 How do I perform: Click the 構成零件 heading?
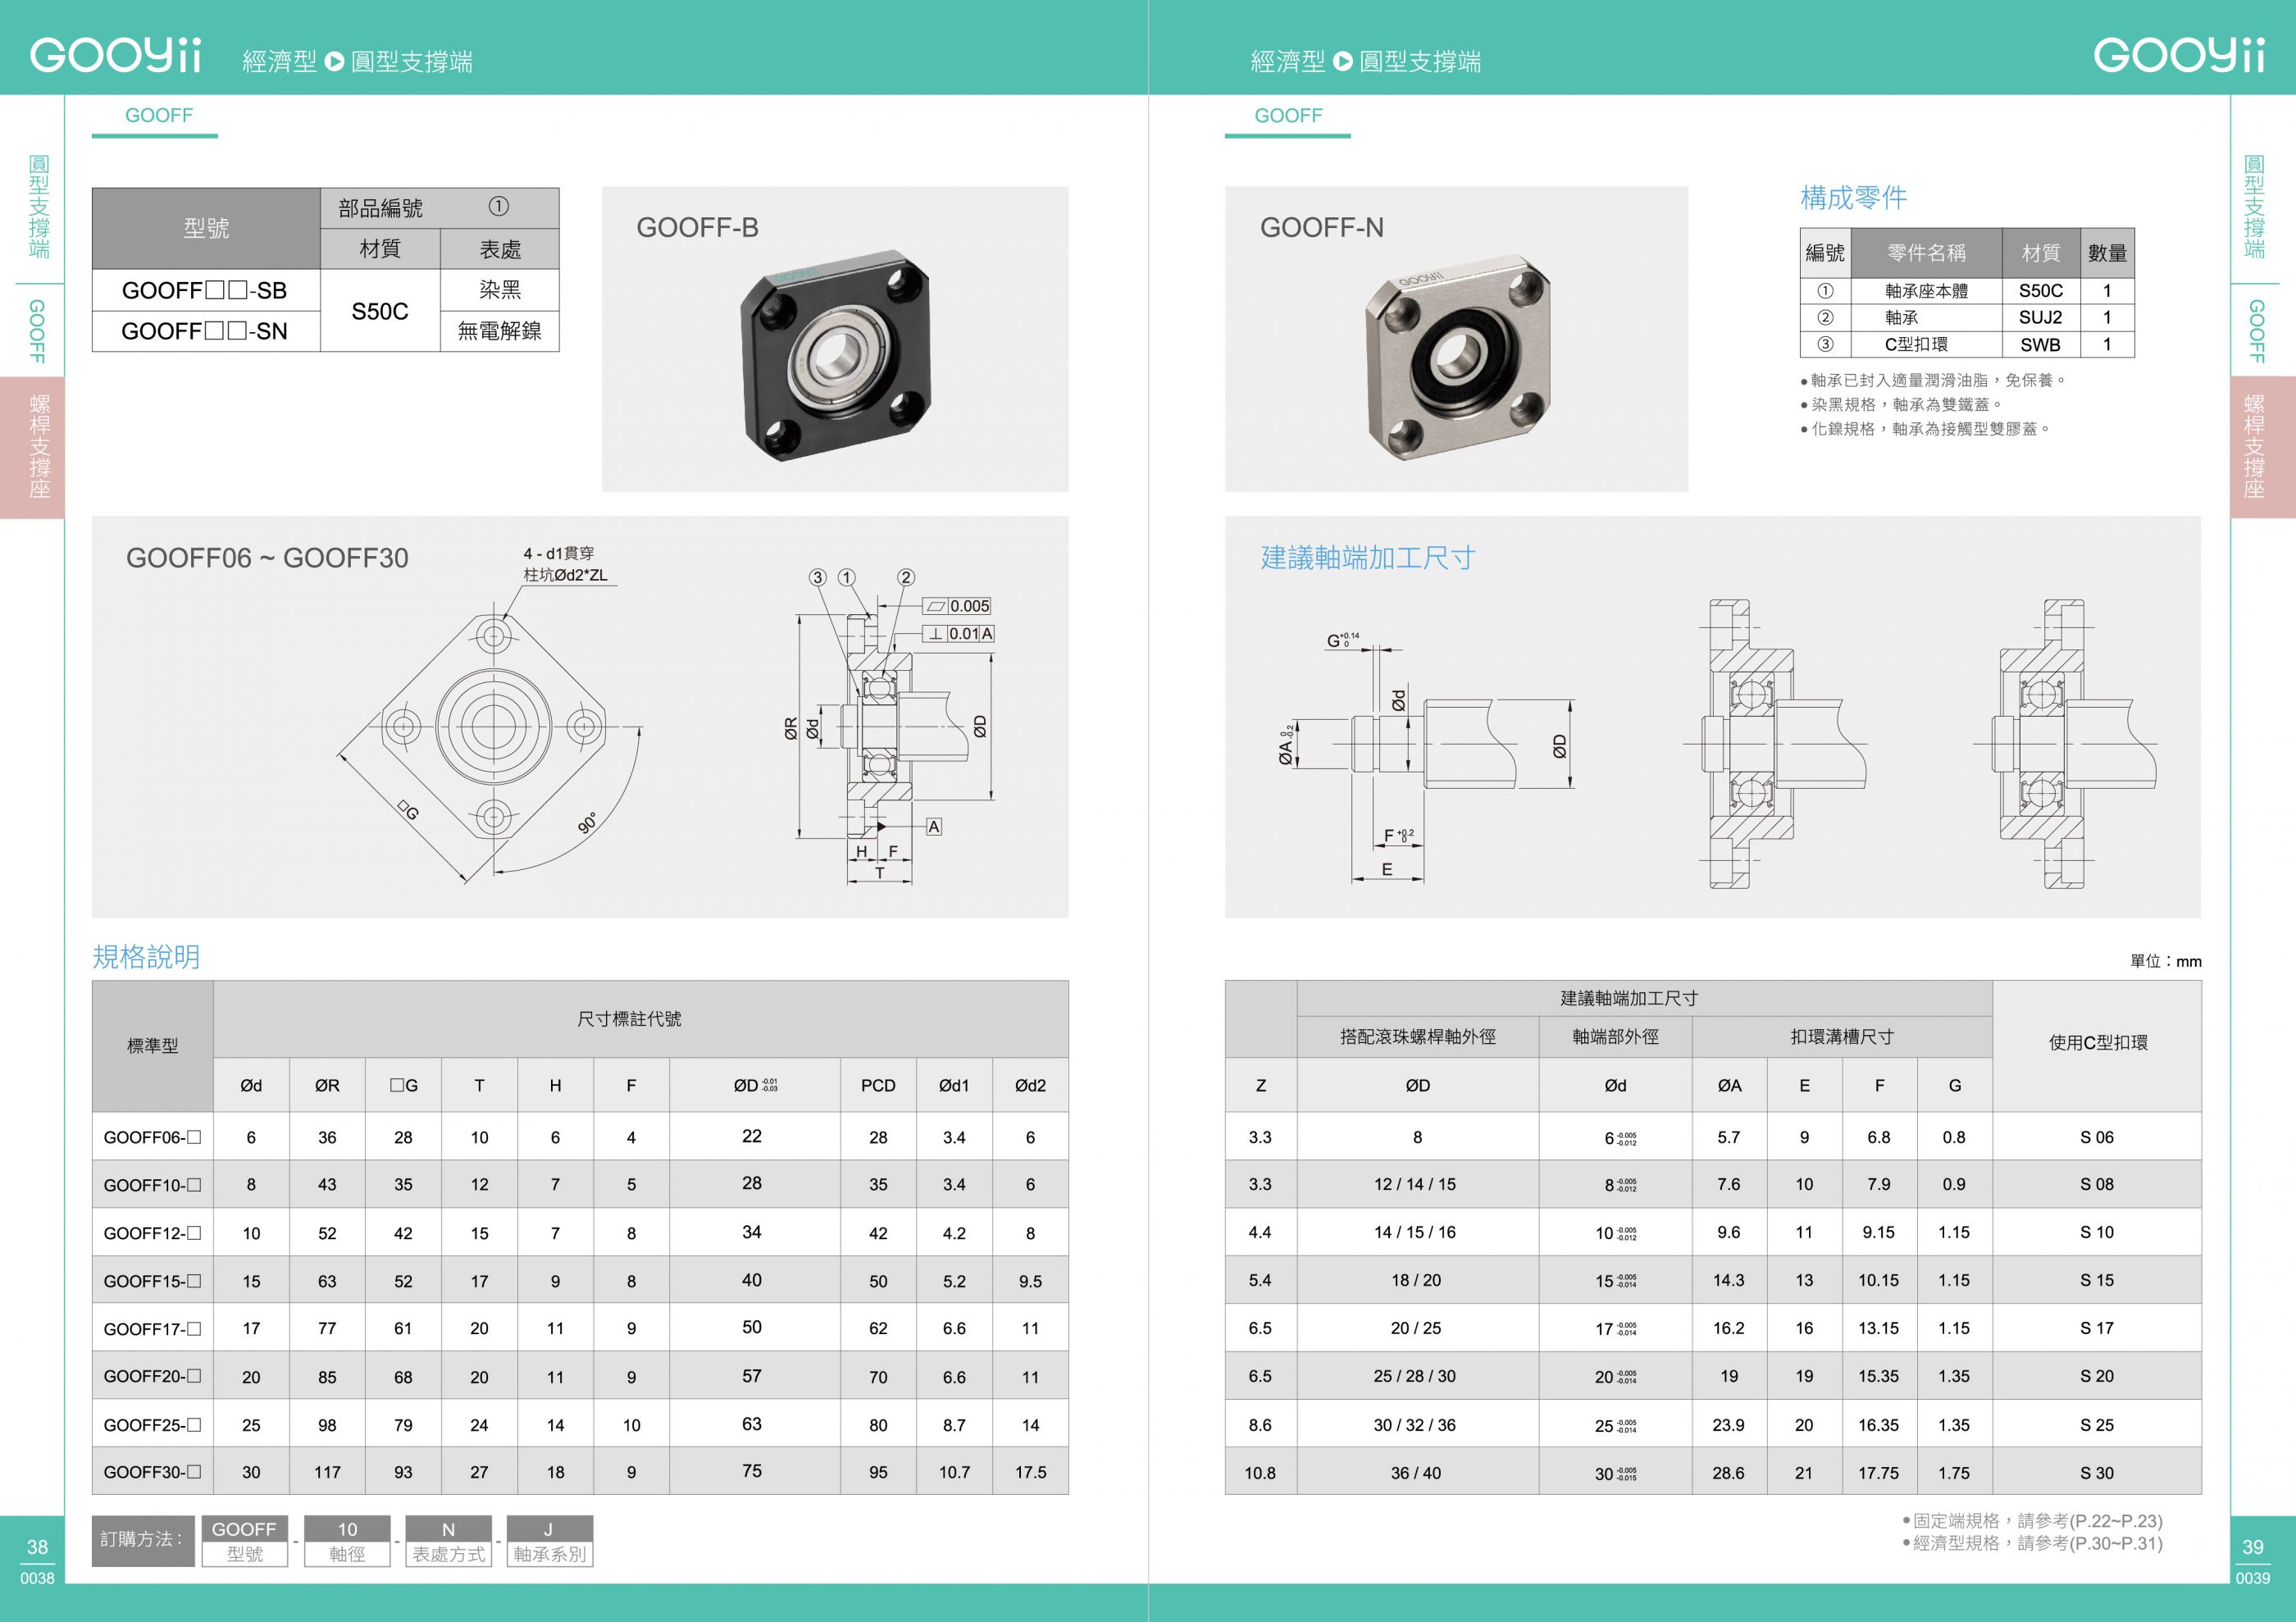[x=1853, y=198]
